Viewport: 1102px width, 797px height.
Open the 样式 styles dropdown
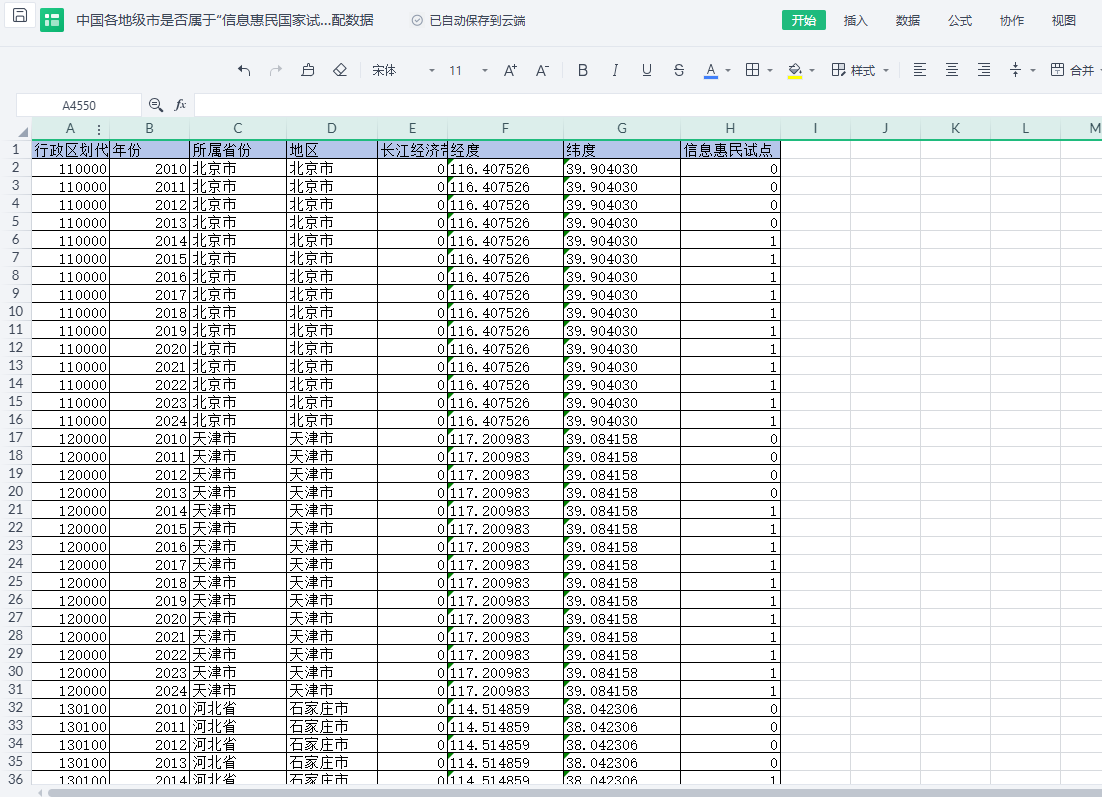(861, 70)
